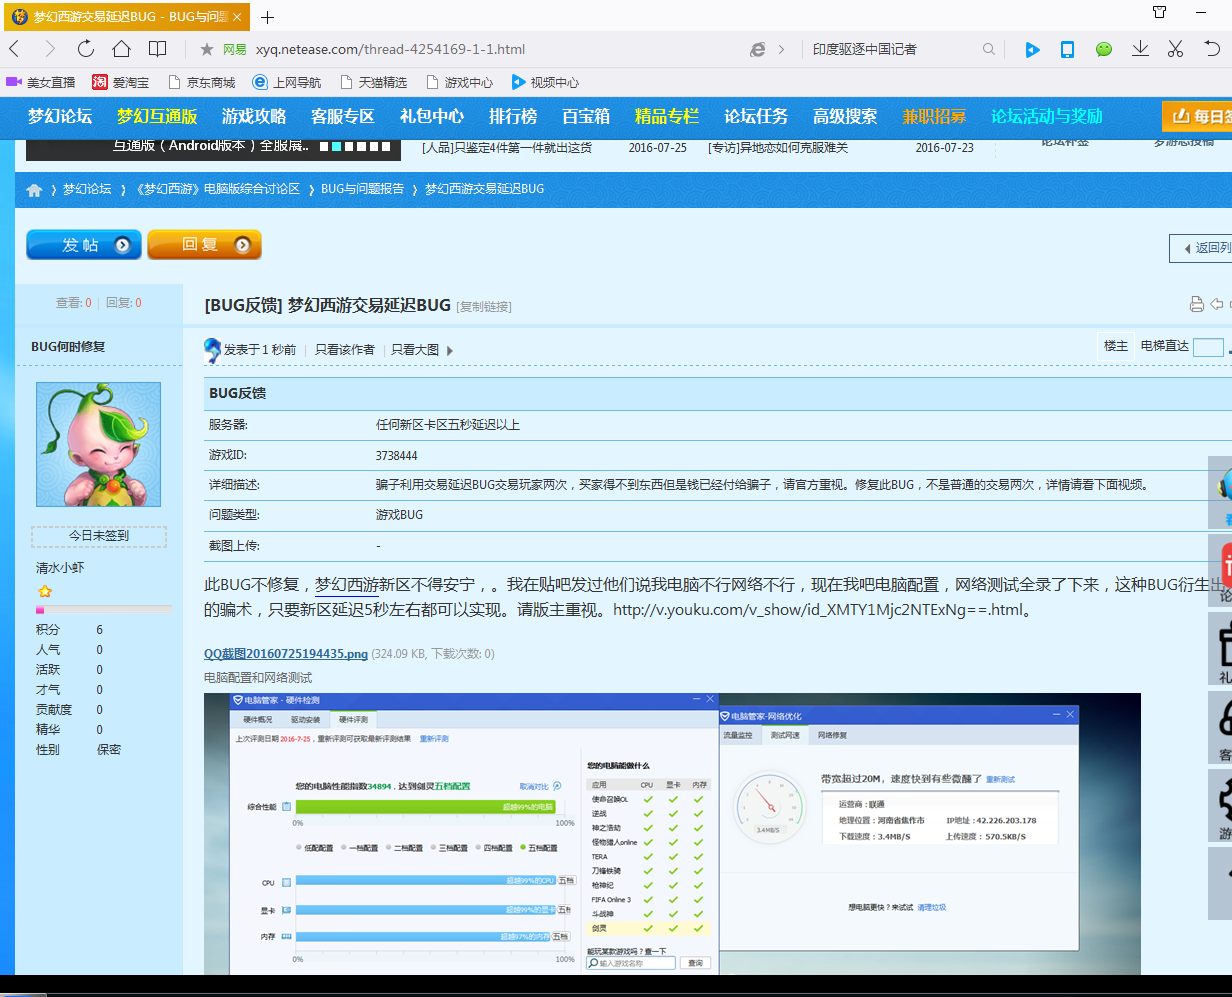Expand the address bar chevron

781,49
